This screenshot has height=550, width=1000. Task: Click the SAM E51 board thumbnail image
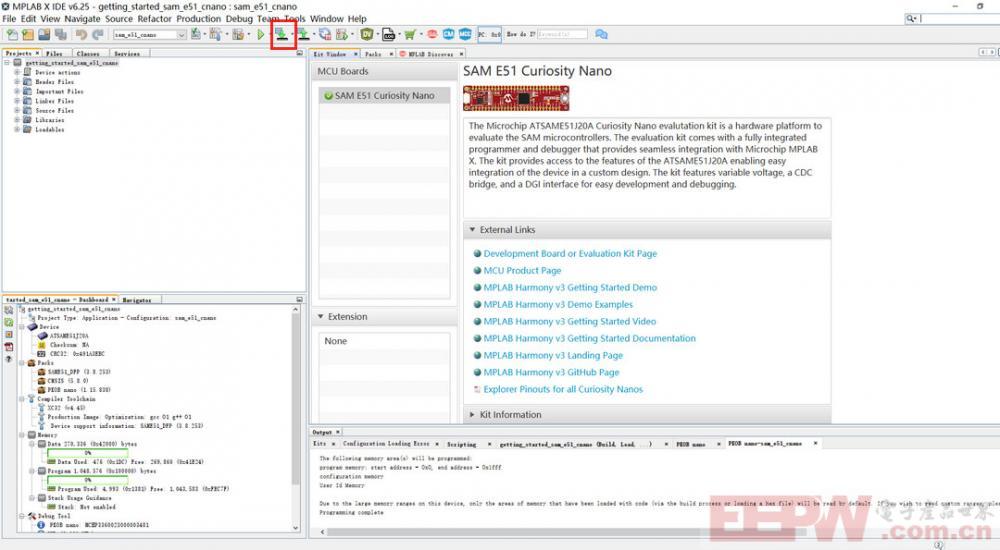click(x=516, y=98)
